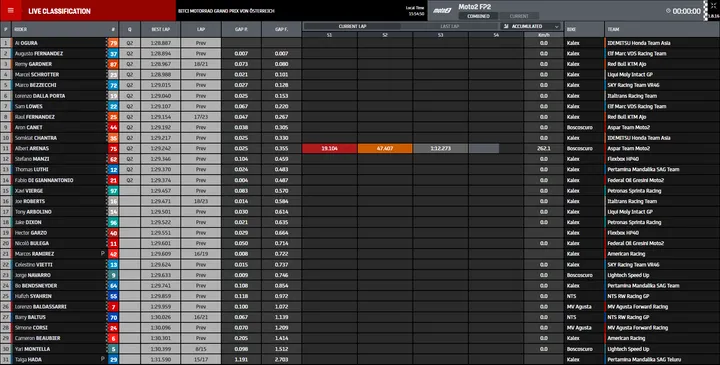The height and width of the screenshot is (365, 720).
Task: Click the Km/h column header
Action: [x=544, y=35]
